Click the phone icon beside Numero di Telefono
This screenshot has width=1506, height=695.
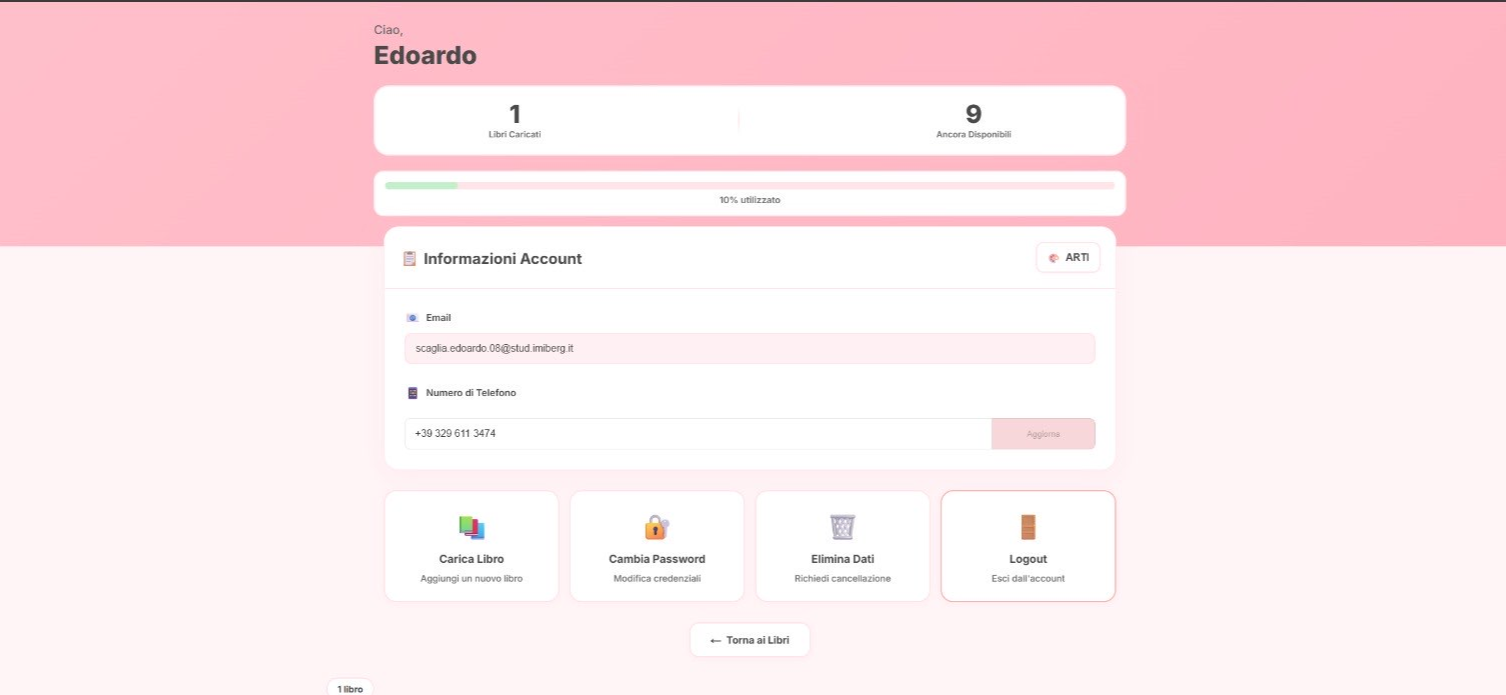pyautogui.click(x=412, y=393)
